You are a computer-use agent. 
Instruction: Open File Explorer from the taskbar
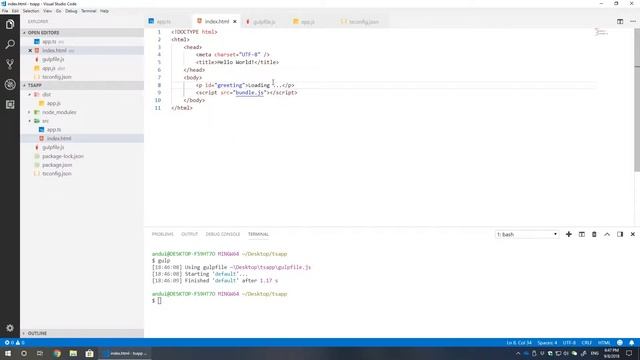73,353
